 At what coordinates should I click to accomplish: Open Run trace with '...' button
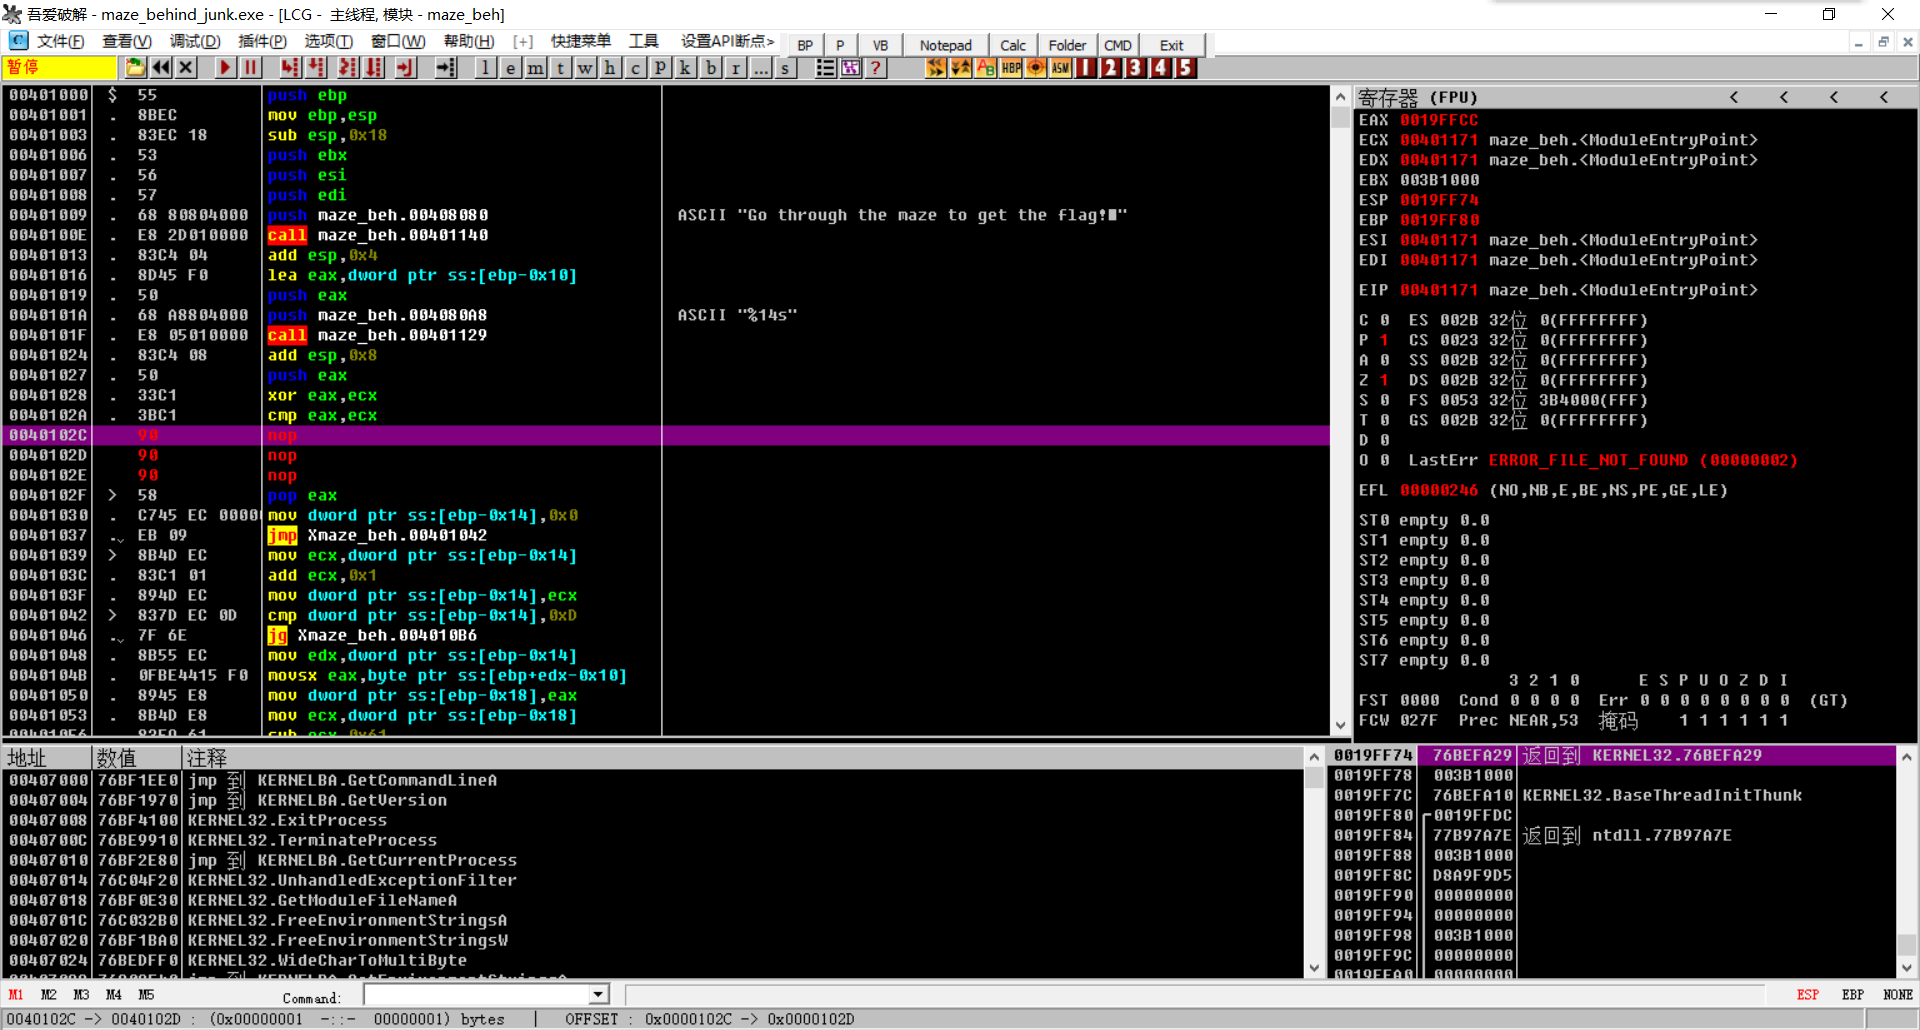click(760, 67)
